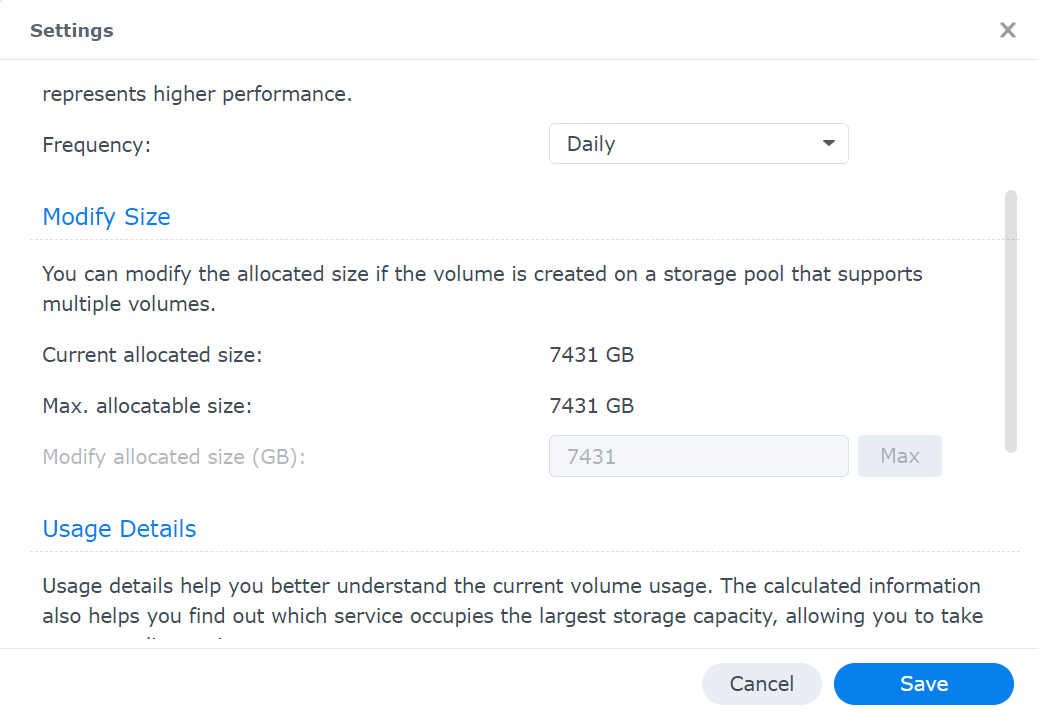Click the Modify Size description paragraph
Screen dimensions: 1040x727
482,289
